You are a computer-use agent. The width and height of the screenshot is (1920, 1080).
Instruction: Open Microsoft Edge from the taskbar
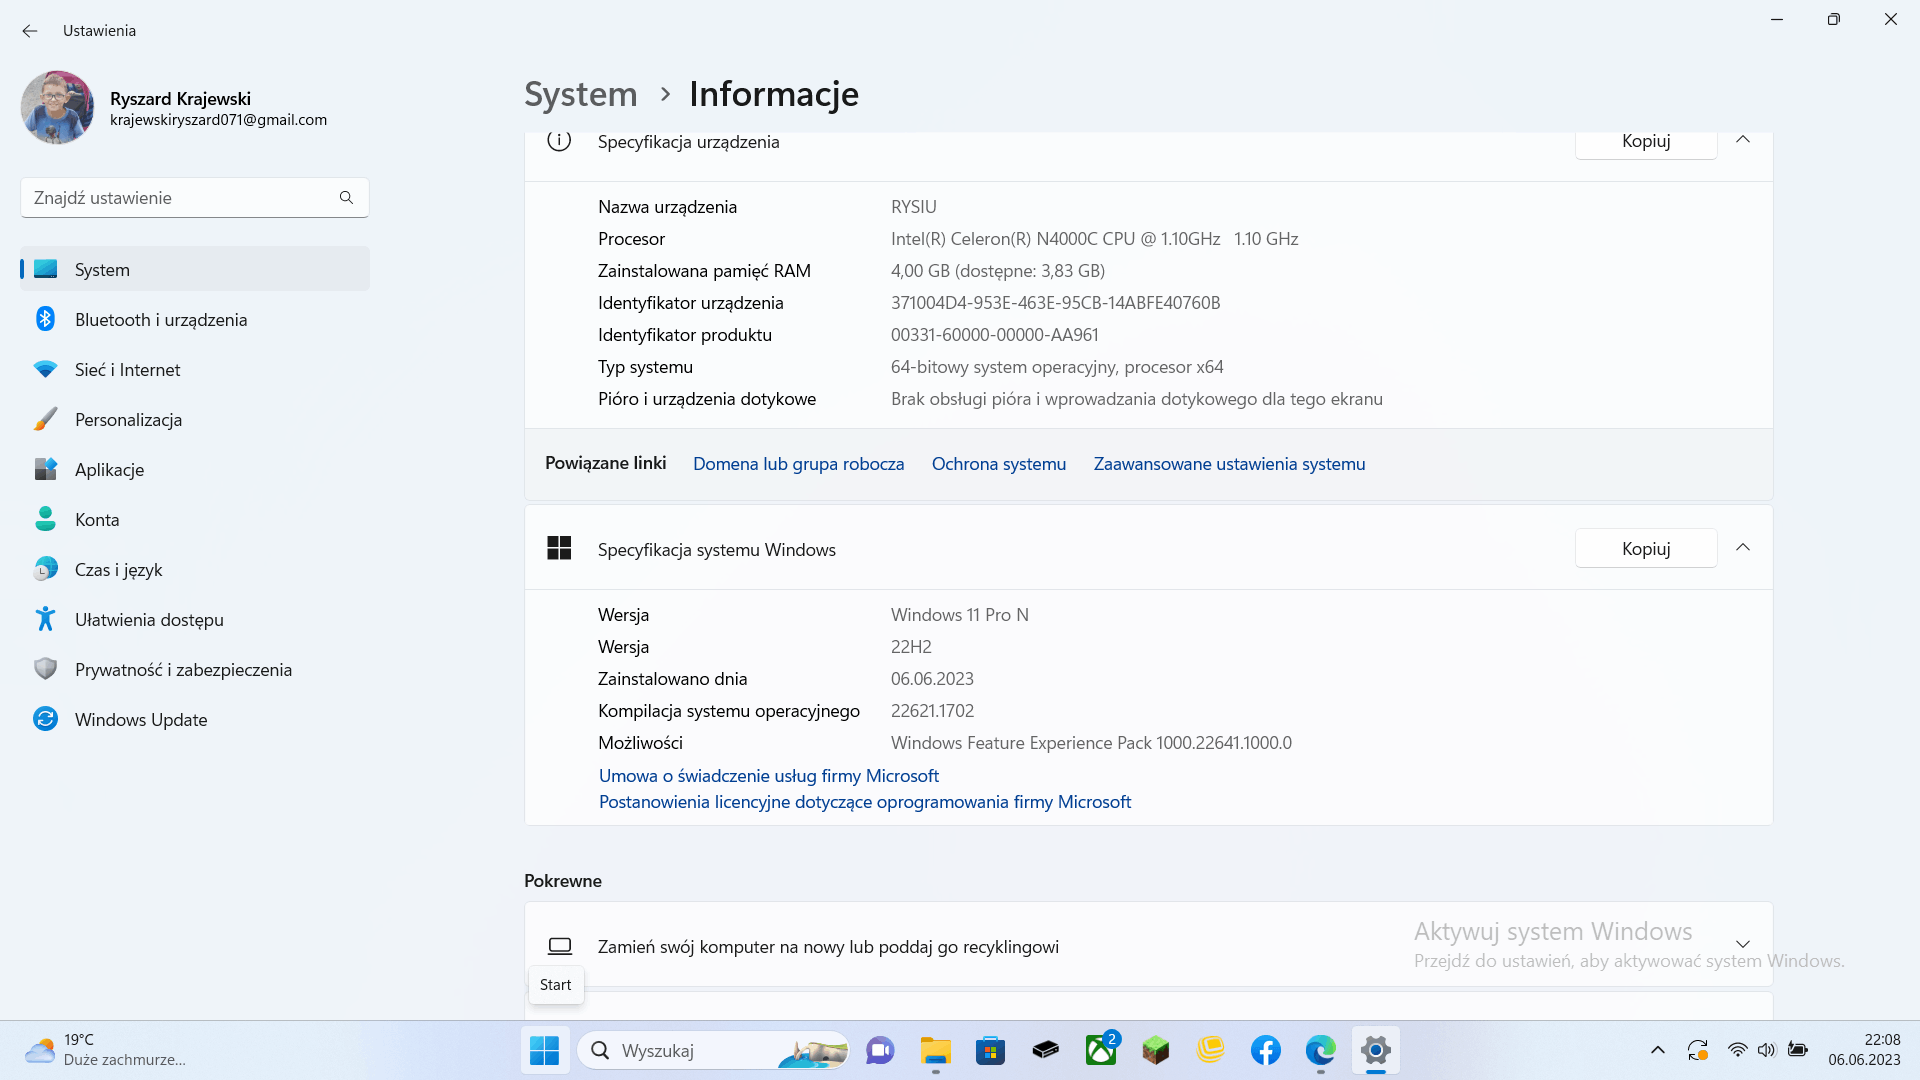pos(1320,1050)
